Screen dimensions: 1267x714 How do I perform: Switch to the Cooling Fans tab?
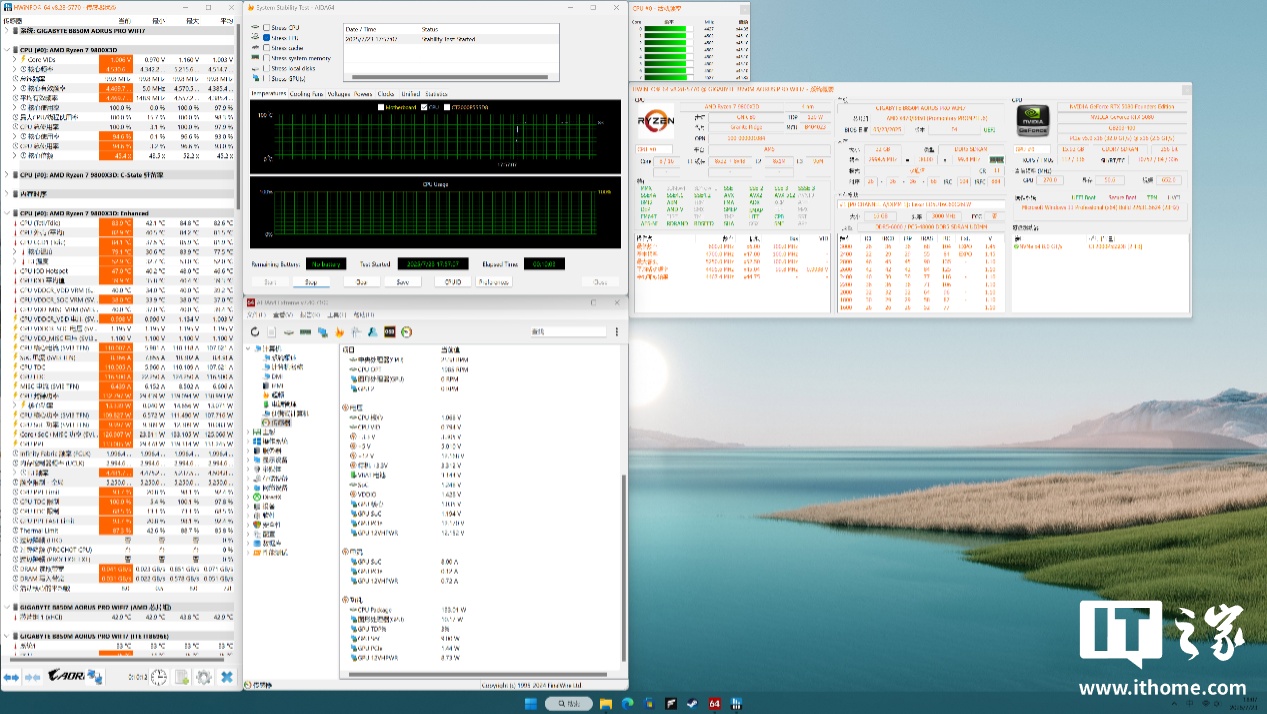point(306,93)
